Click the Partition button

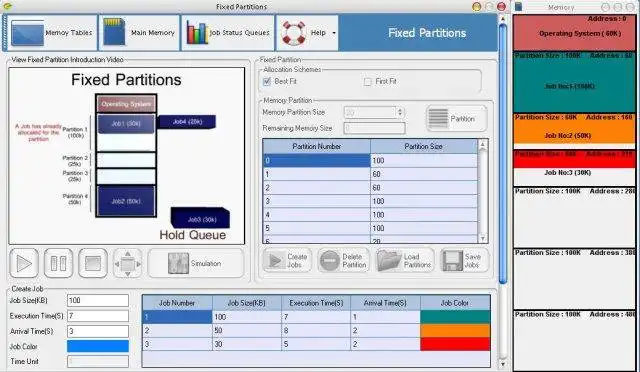click(456, 118)
